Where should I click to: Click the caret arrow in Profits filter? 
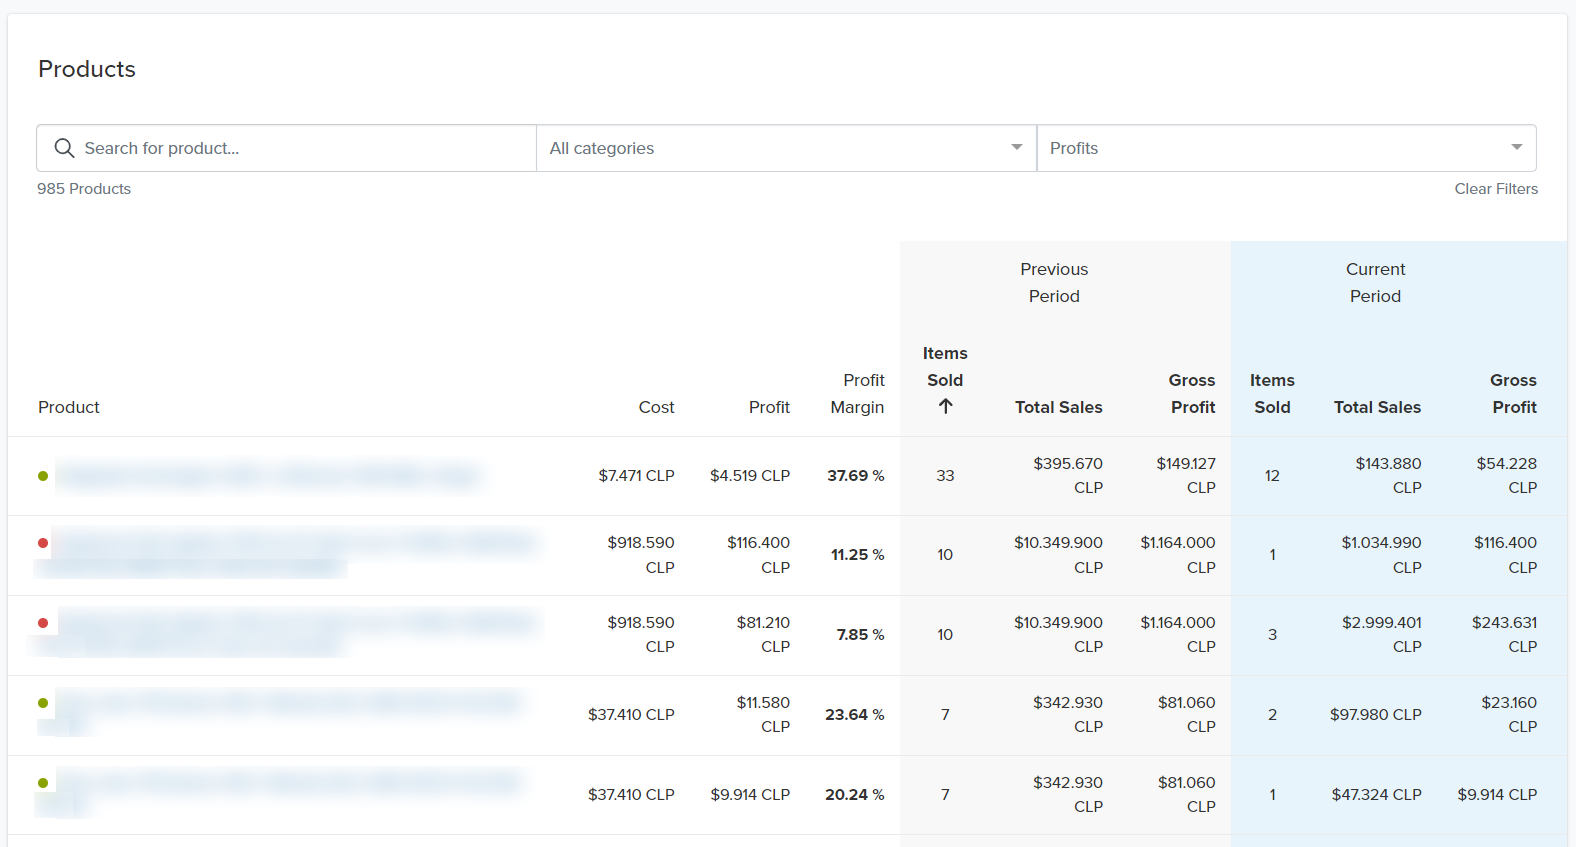(x=1516, y=148)
